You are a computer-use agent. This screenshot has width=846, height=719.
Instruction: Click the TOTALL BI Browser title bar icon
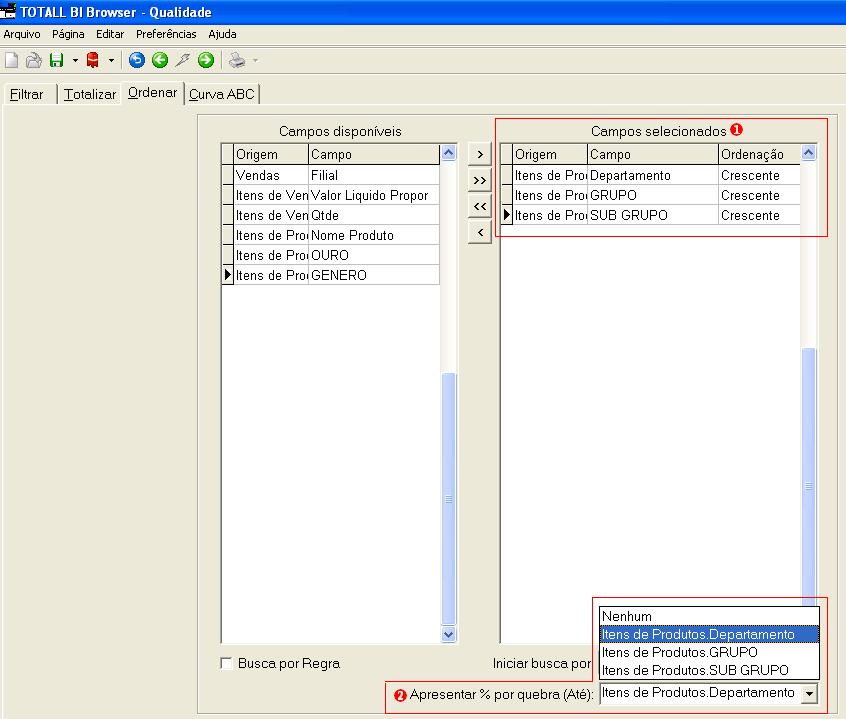pyautogui.click(x=8, y=11)
